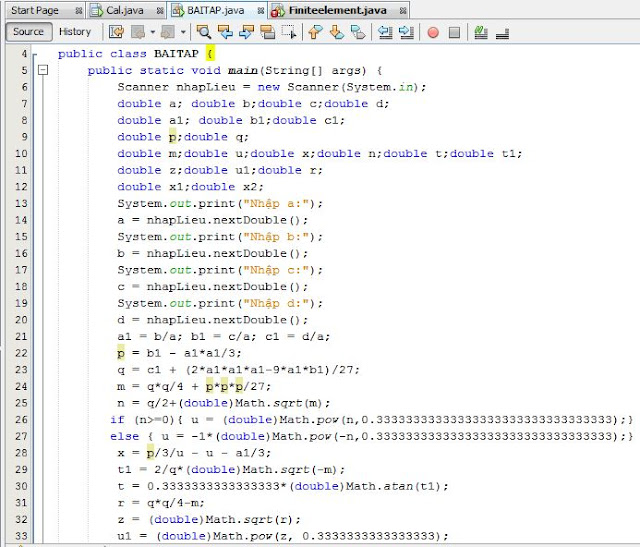Go to Find Next Occurrence icon
This screenshot has height=547, width=640.
tap(246, 32)
